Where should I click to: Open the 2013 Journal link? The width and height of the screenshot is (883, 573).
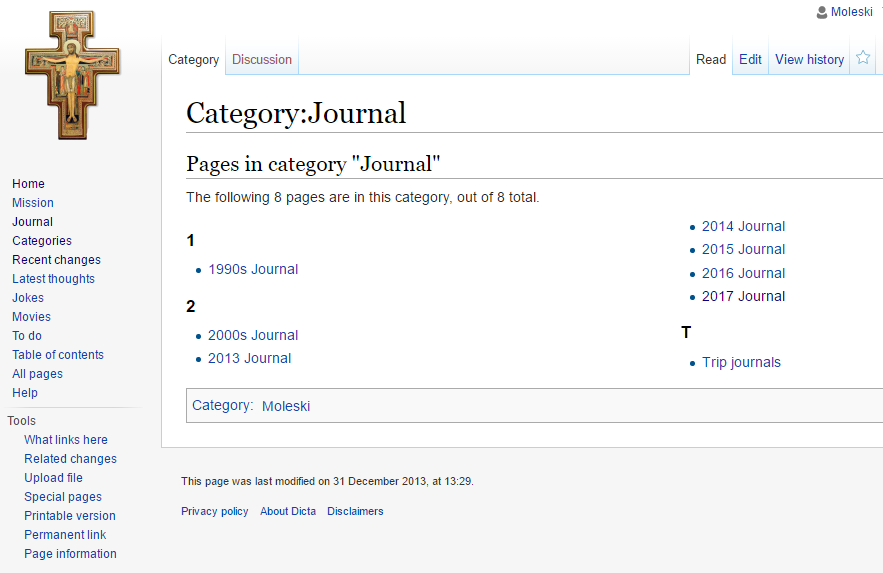coord(249,358)
